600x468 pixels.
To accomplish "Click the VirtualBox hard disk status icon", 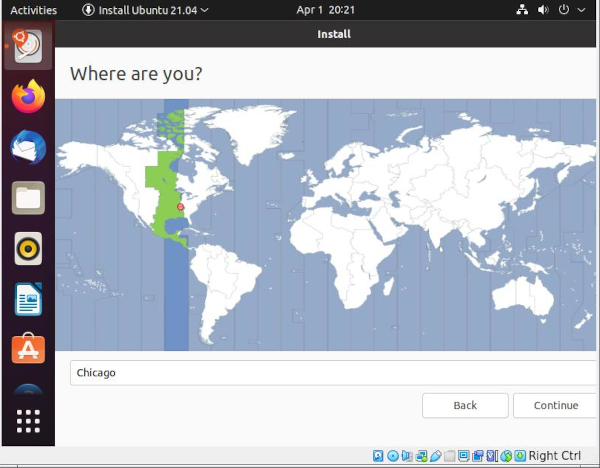I will coord(377,457).
